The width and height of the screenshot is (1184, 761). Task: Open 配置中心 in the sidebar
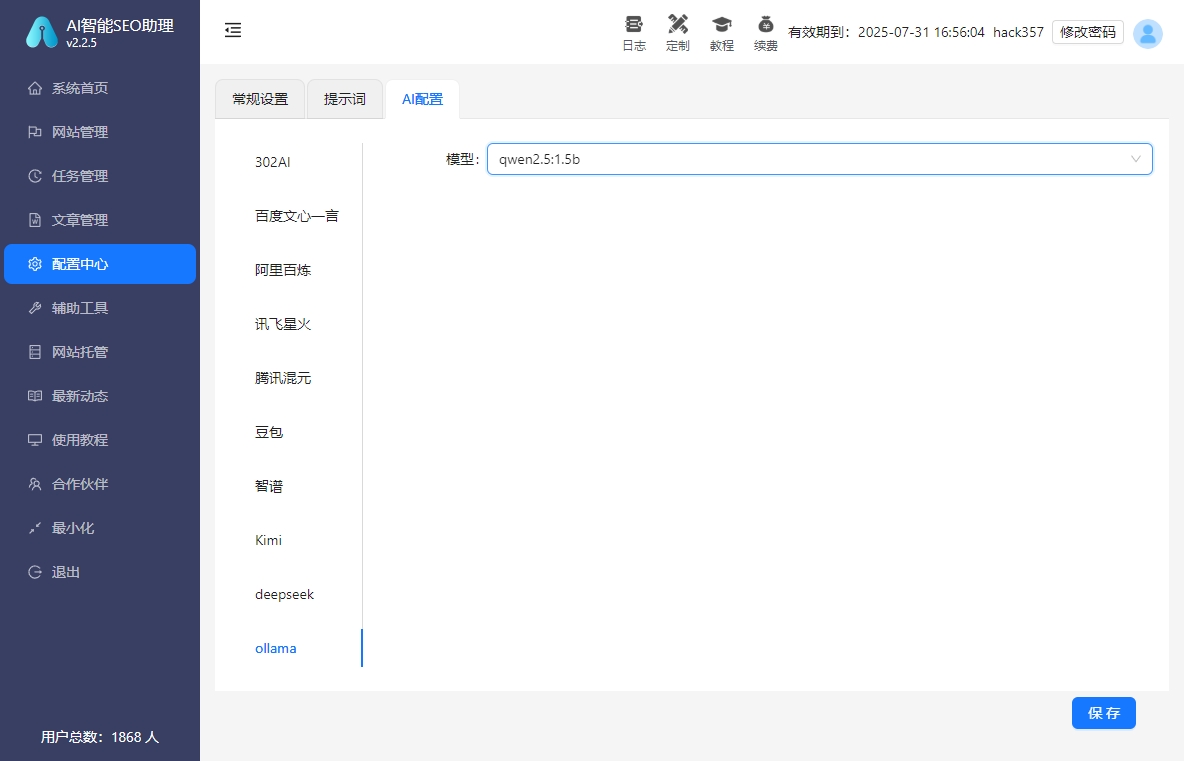click(100, 264)
